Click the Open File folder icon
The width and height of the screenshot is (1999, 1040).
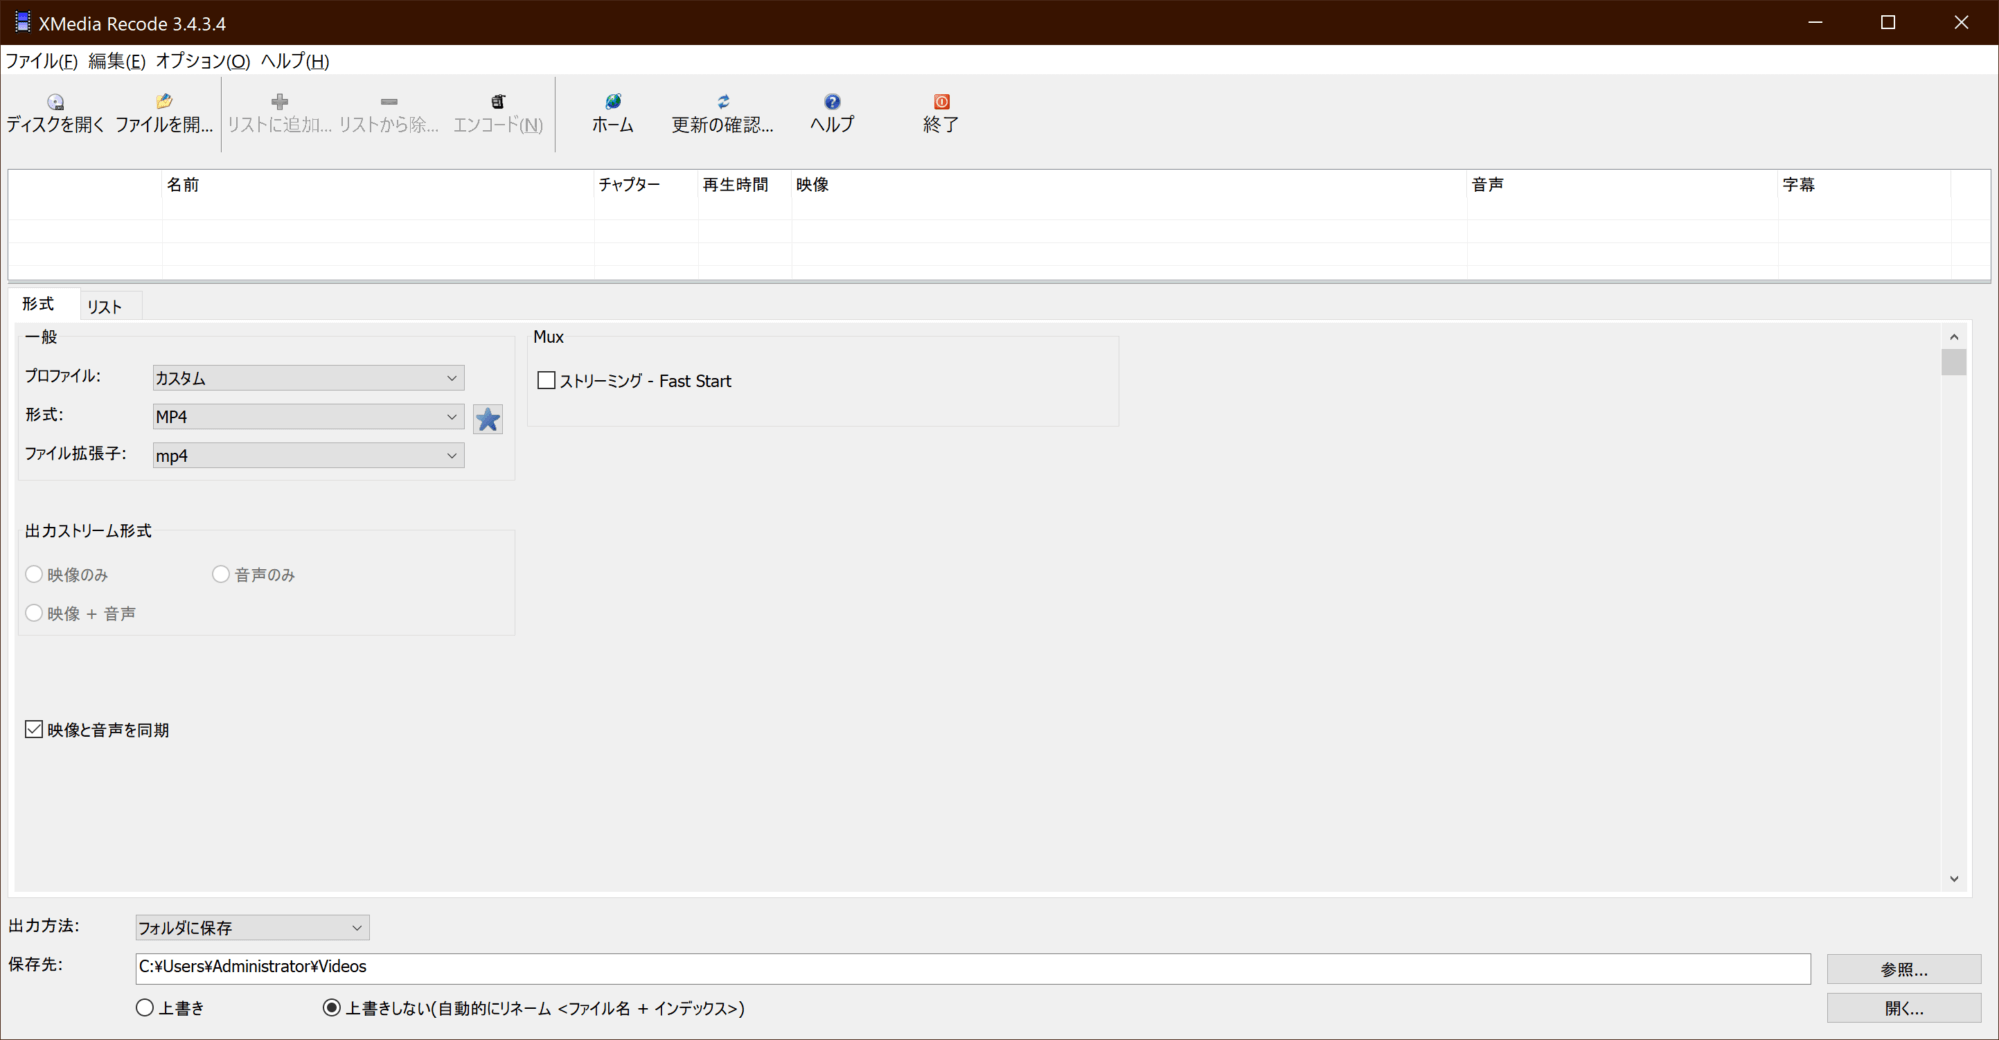point(164,102)
